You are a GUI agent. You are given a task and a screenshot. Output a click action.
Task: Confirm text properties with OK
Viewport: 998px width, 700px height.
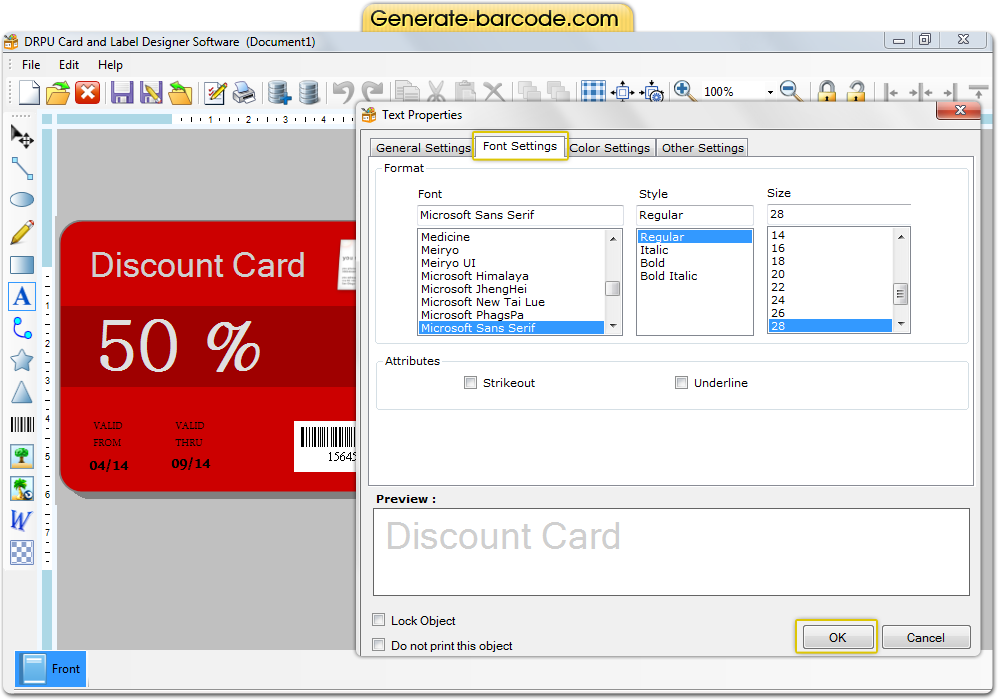(x=837, y=637)
